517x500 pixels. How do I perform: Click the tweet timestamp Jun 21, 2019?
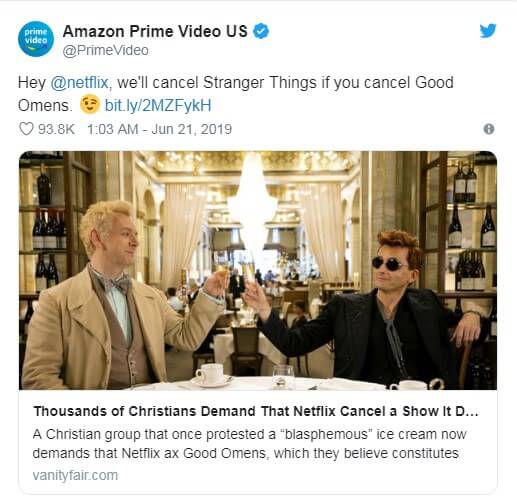coord(159,129)
